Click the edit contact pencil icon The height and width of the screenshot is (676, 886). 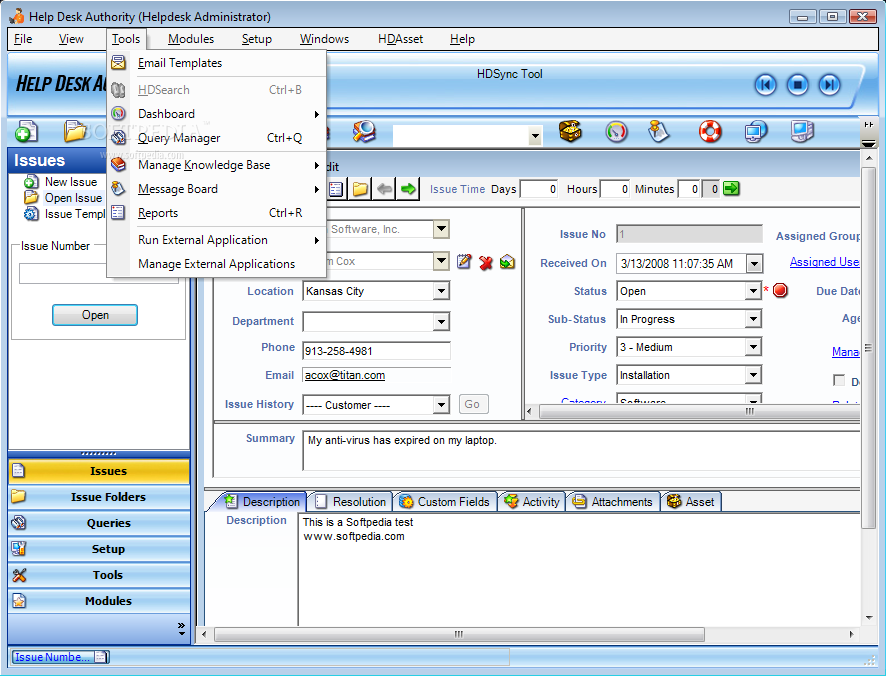464,261
